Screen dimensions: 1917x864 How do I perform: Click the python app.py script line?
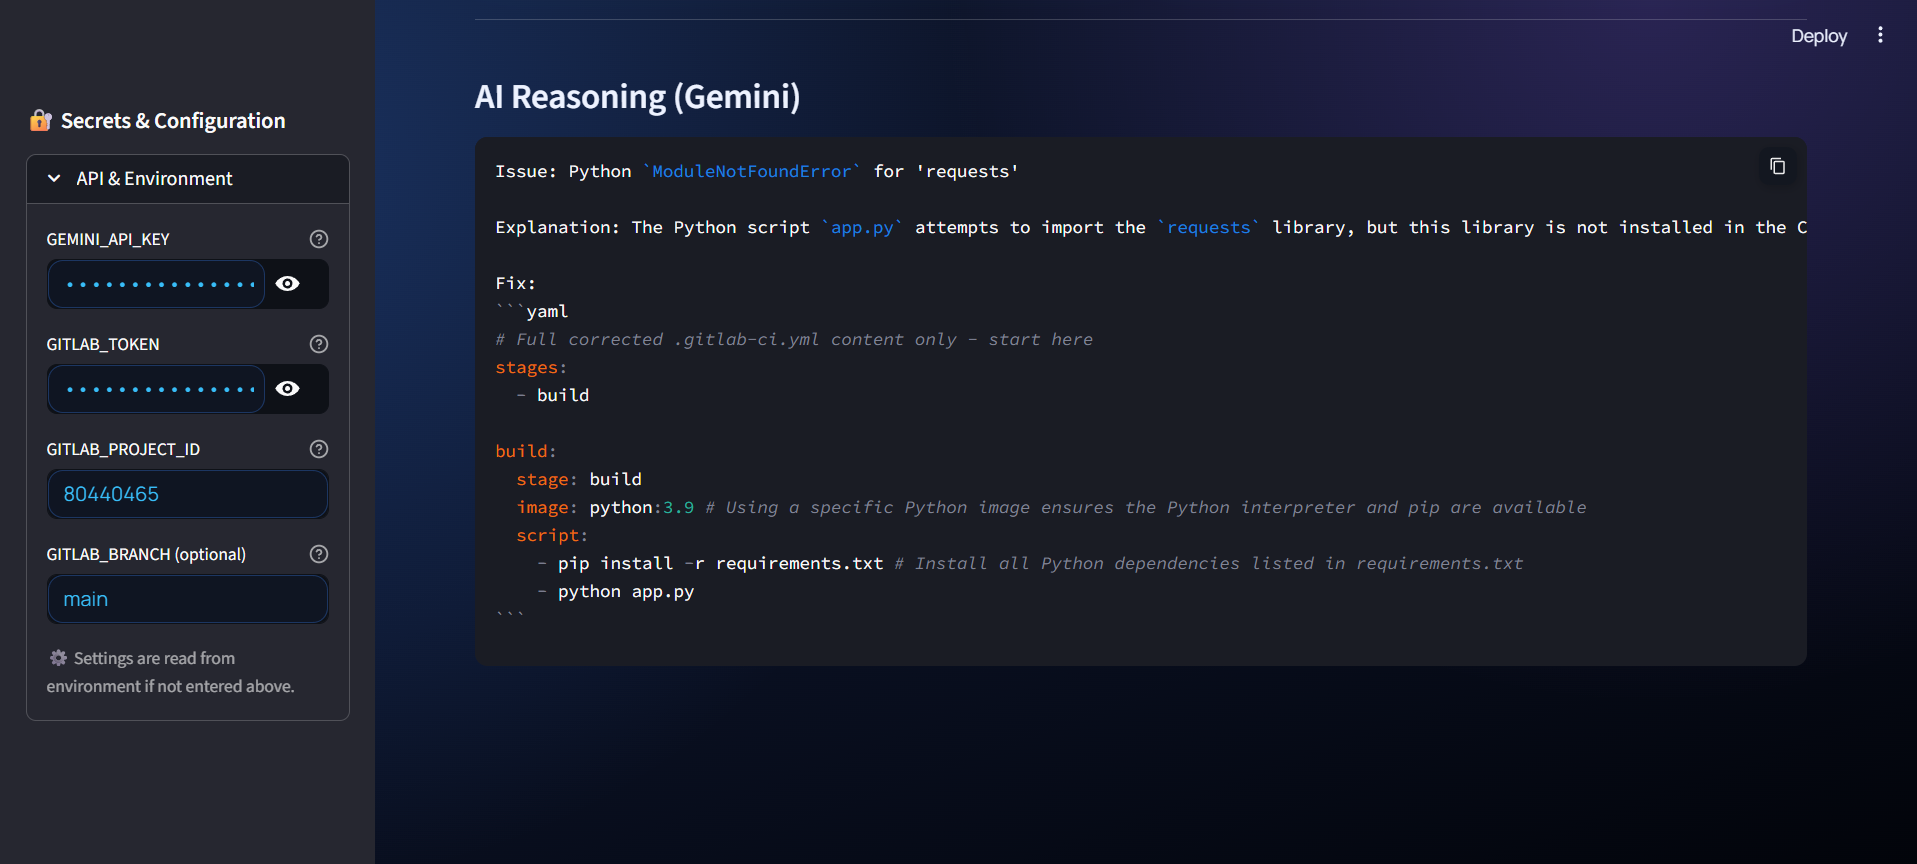point(615,591)
